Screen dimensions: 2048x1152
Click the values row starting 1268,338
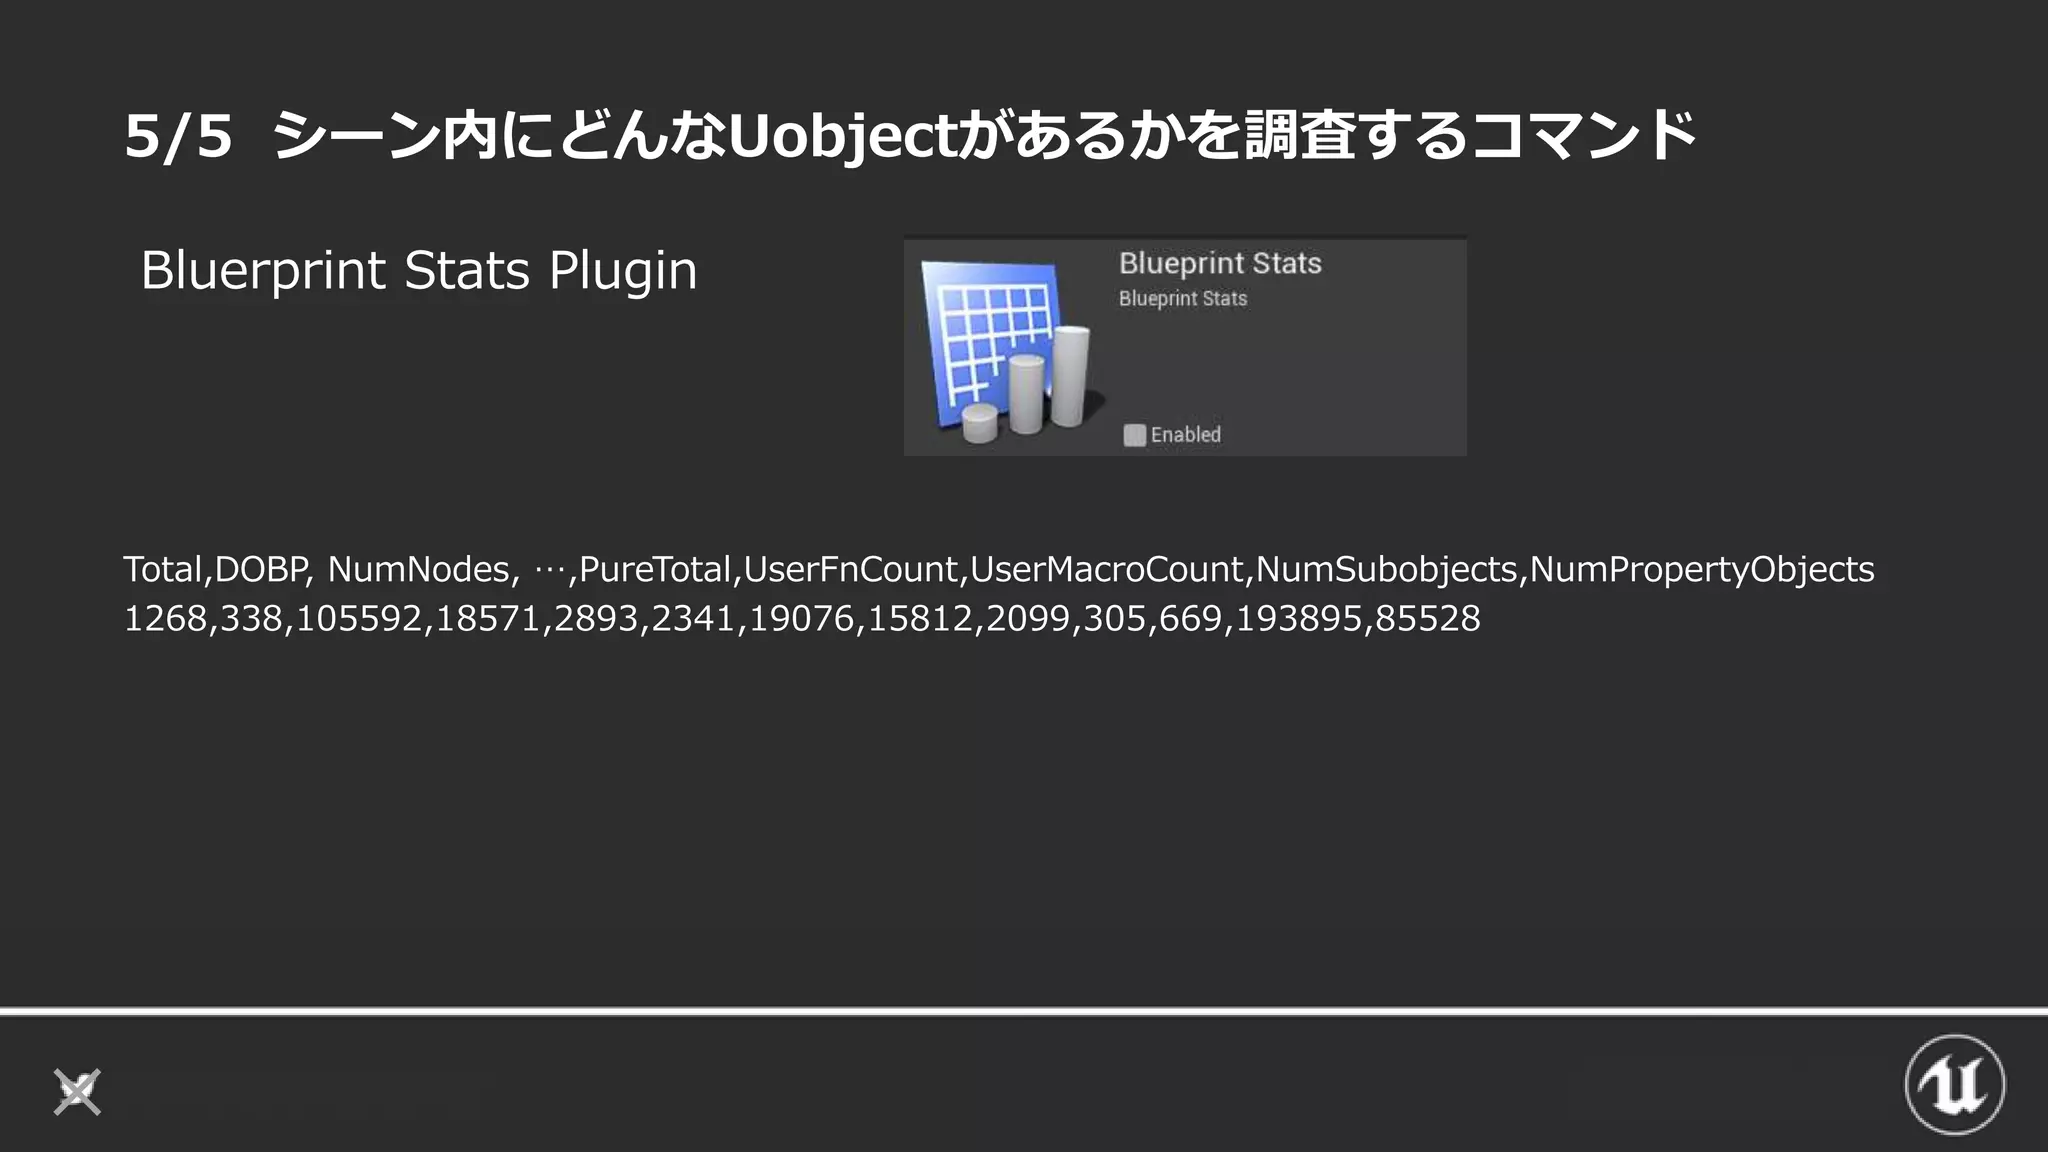coord(802,618)
